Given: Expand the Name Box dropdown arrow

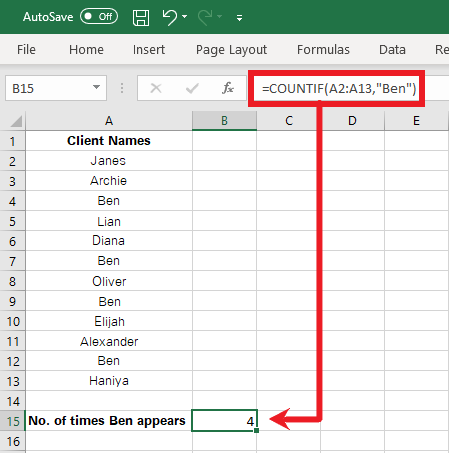Looking at the screenshot, I should tap(96, 88).
